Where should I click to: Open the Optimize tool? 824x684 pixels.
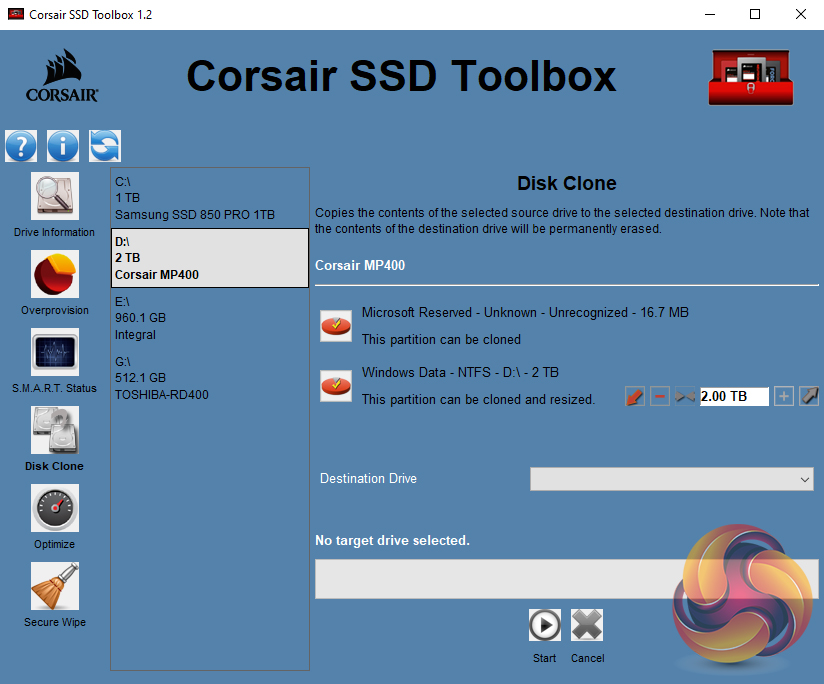(x=54, y=509)
